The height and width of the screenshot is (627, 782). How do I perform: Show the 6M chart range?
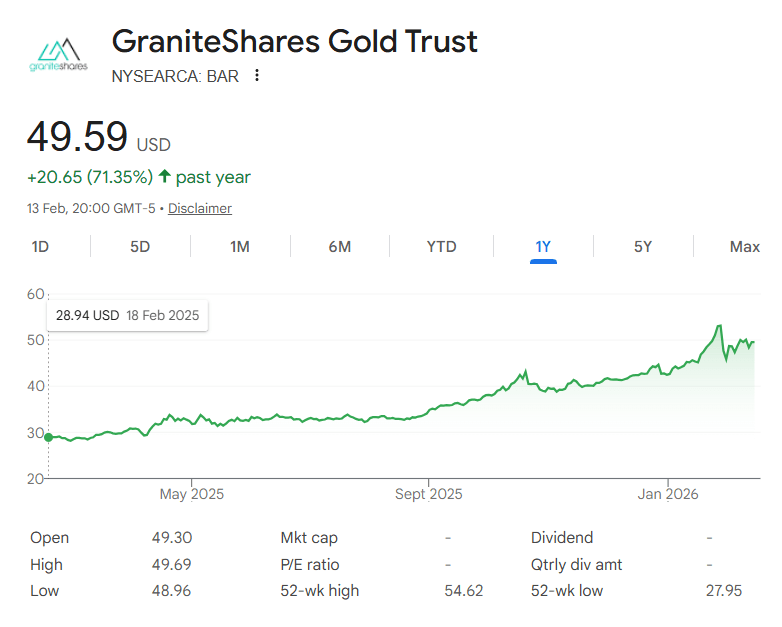(x=340, y=247)
